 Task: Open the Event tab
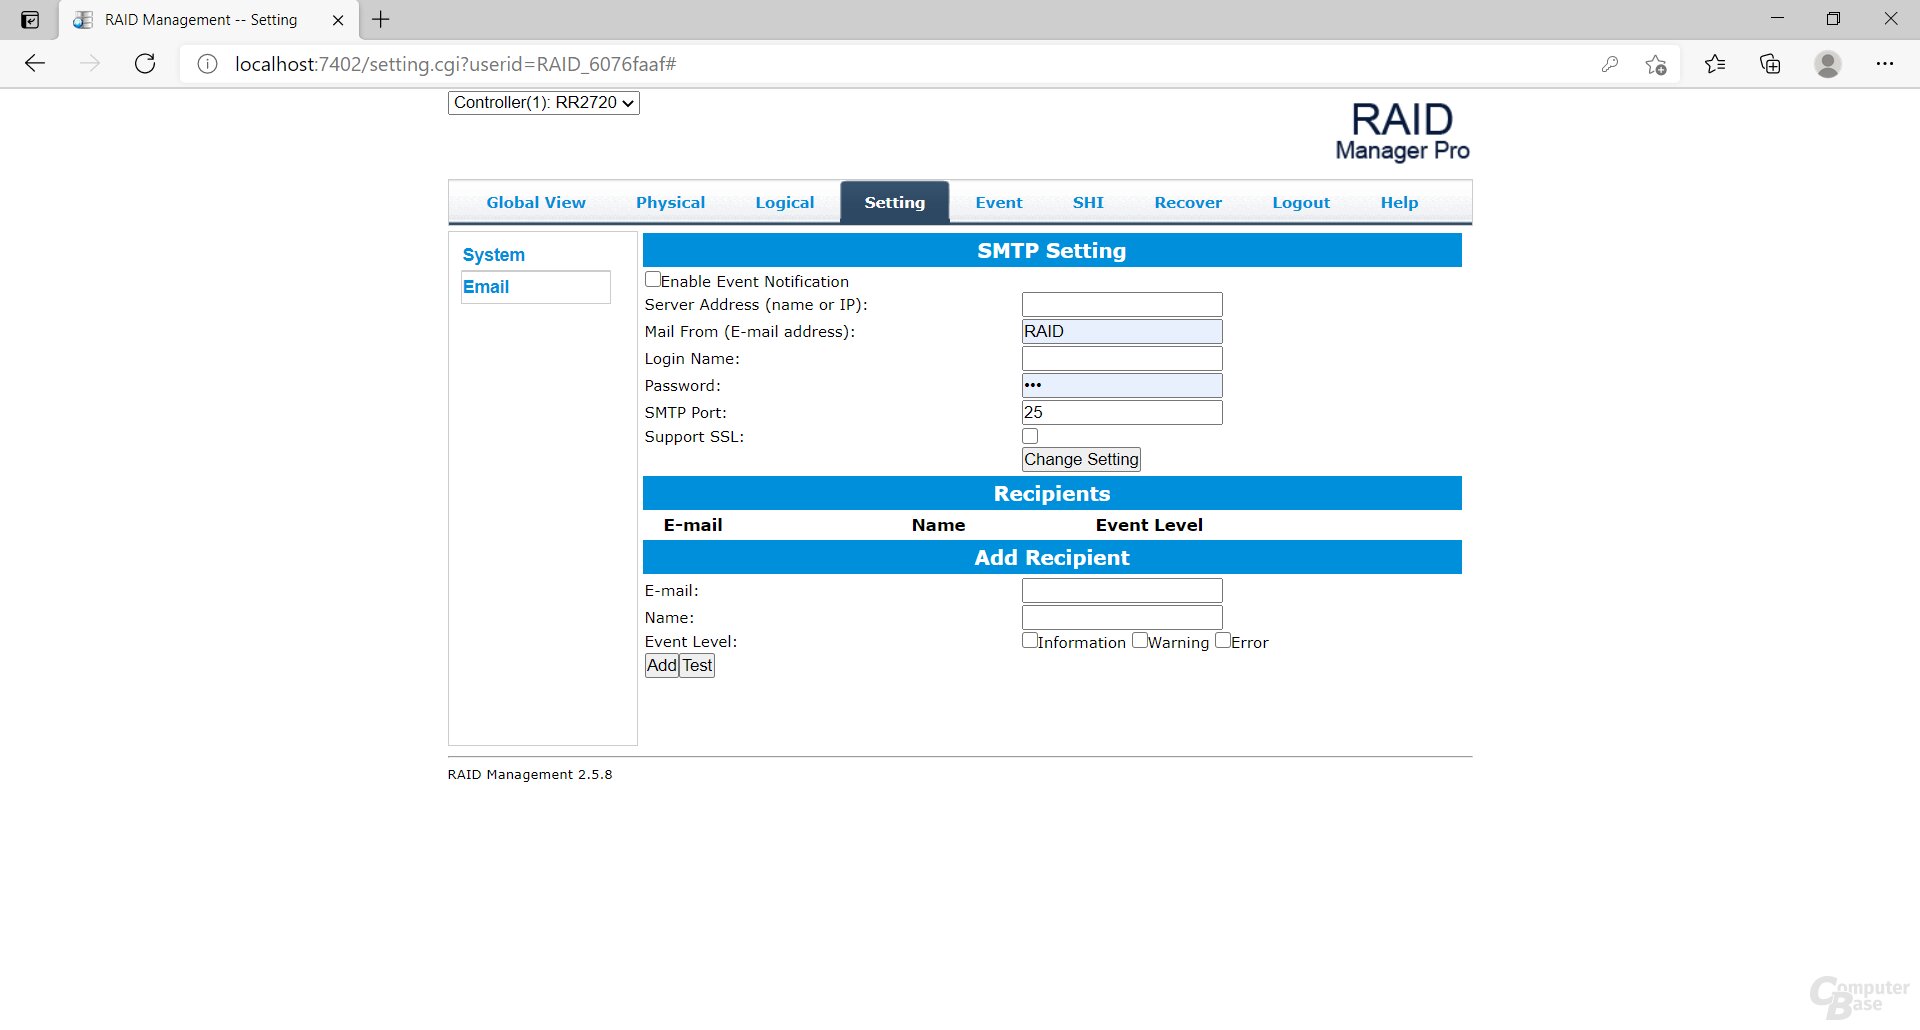point(999,202)
